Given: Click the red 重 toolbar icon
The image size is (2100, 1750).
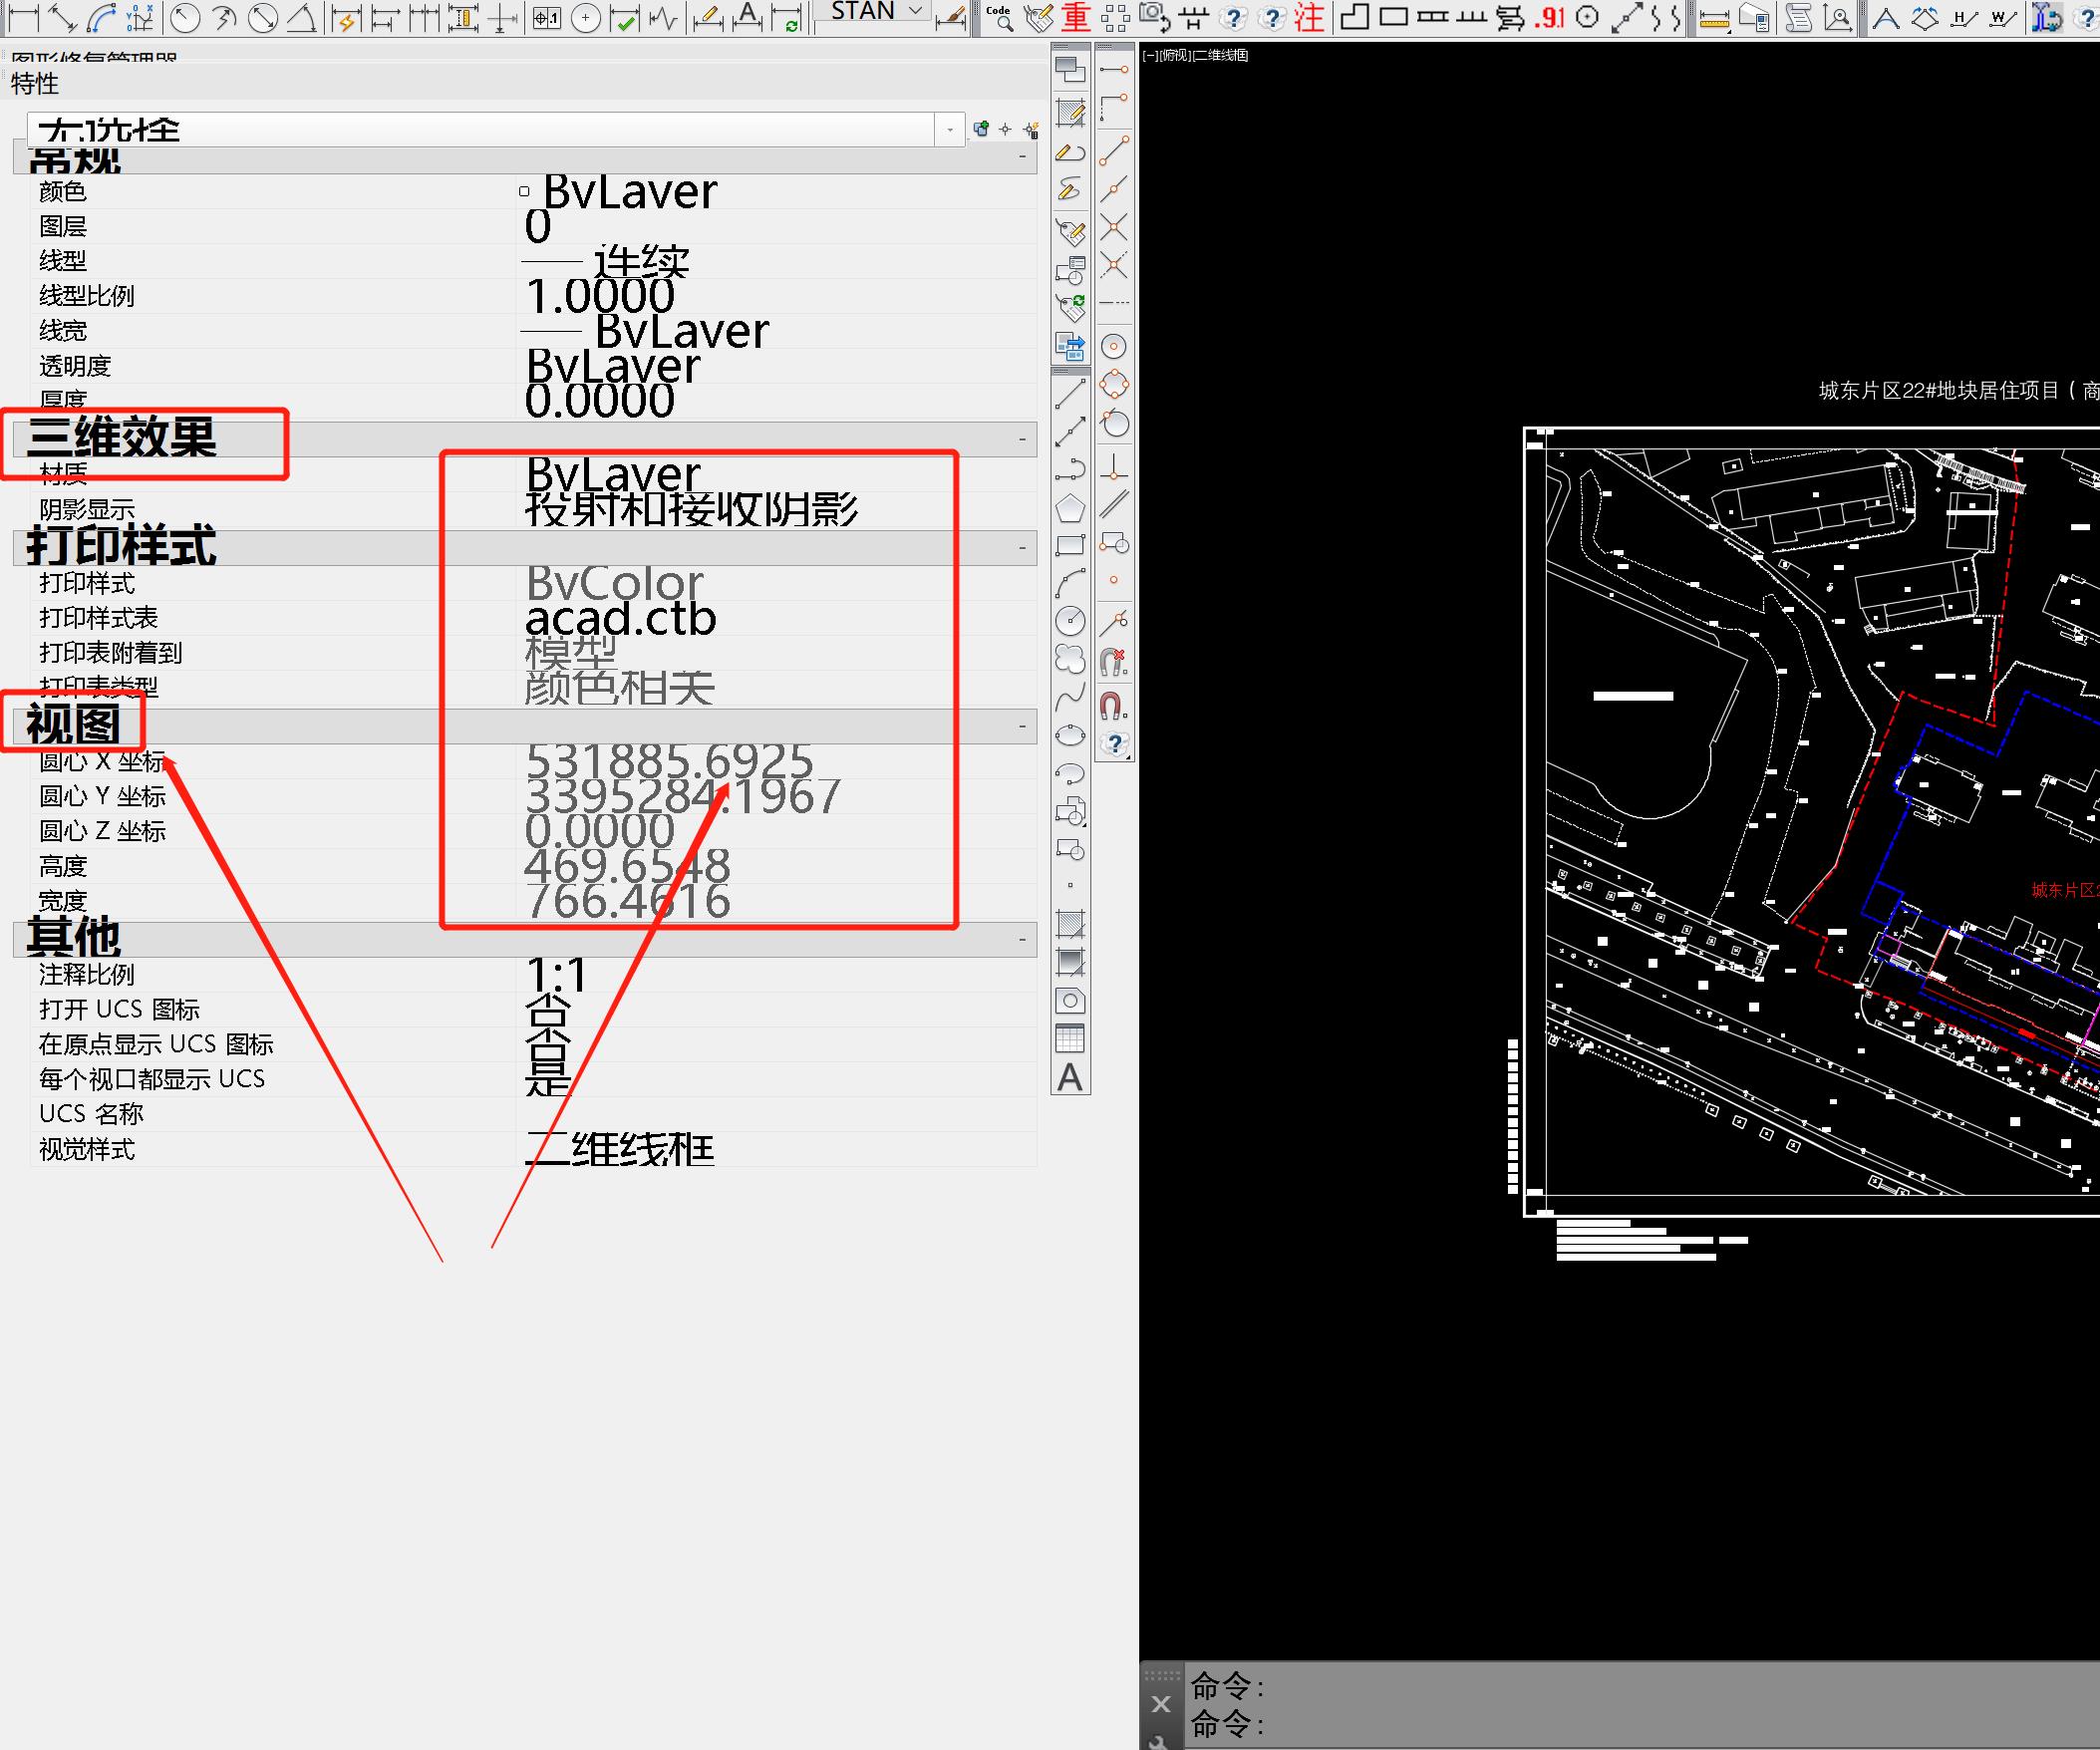Looking at the screenshot, I should (x=1076, y=17).
